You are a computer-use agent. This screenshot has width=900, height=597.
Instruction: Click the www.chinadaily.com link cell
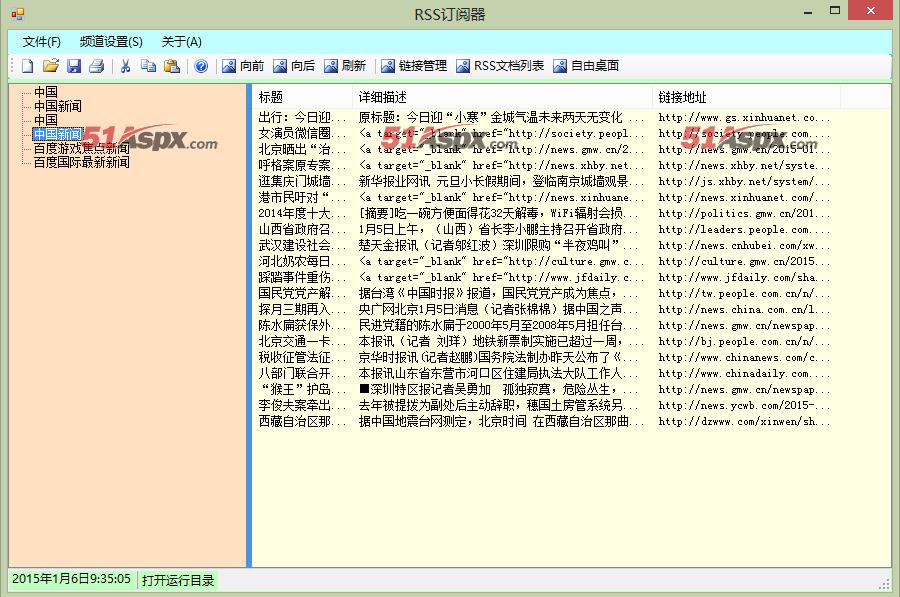coord(744,374)
